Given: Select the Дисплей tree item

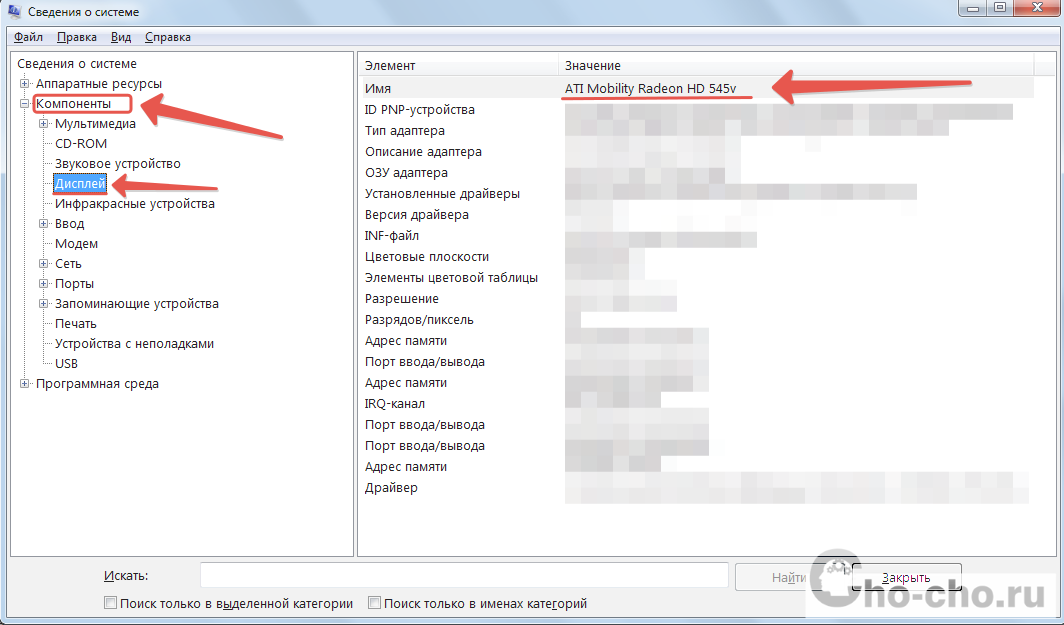Looking at the screenshot, I should (x=80, y=184).
